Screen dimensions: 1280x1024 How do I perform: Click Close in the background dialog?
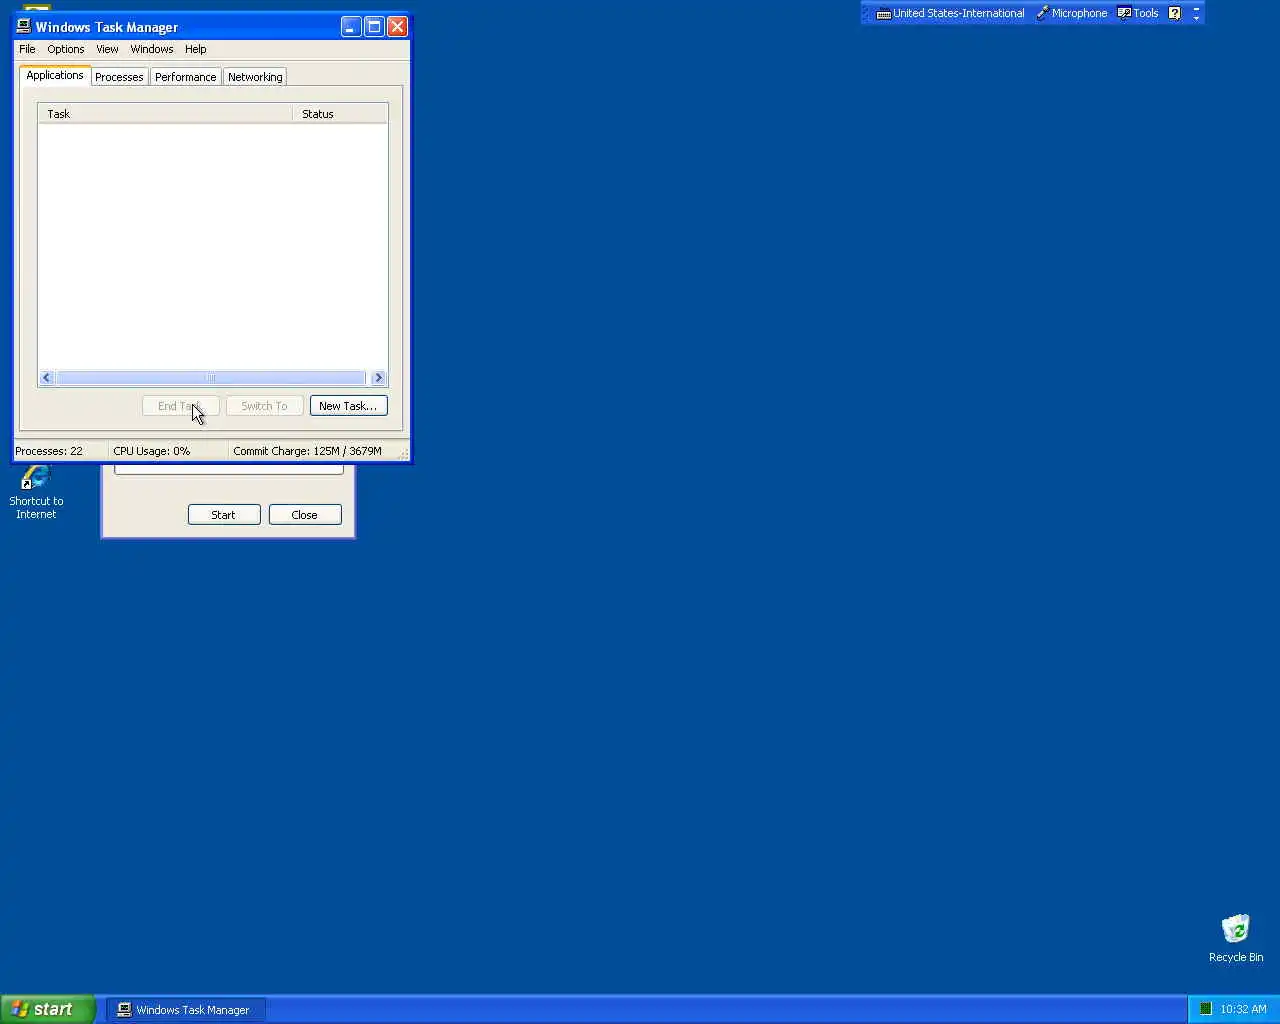click(x=305, y=515)
